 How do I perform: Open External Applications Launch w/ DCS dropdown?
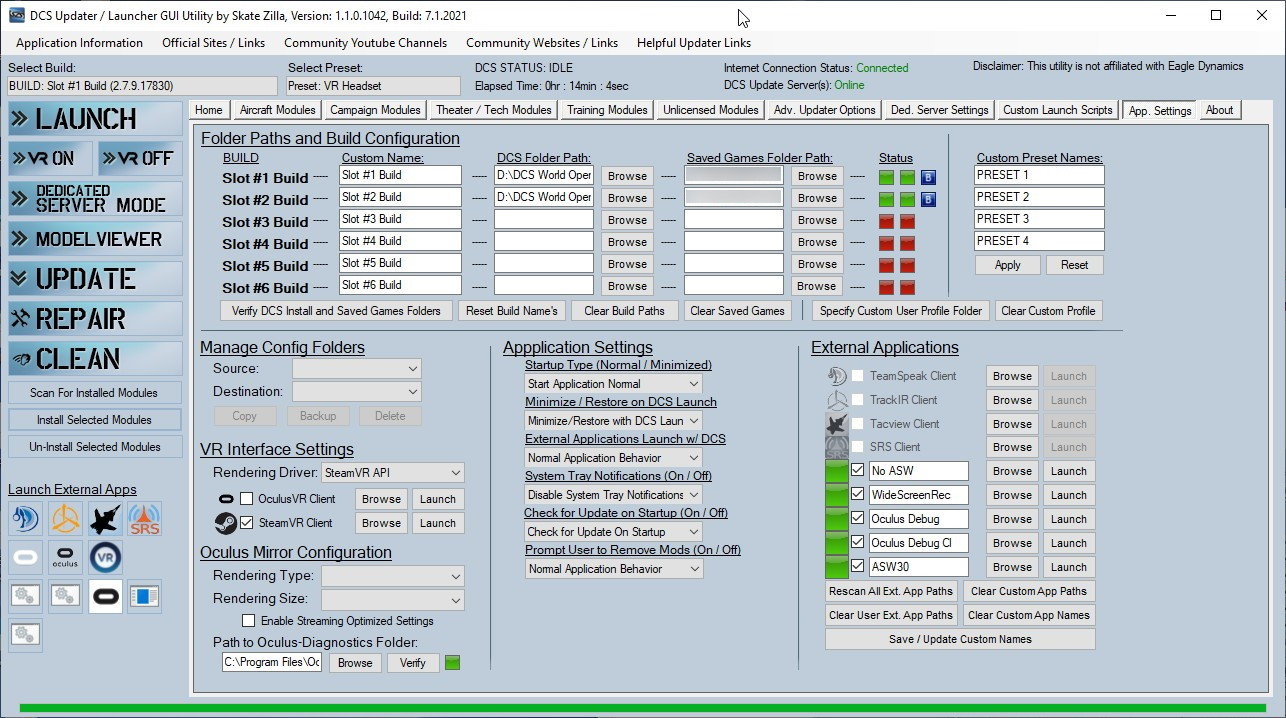tap(614, 458)
